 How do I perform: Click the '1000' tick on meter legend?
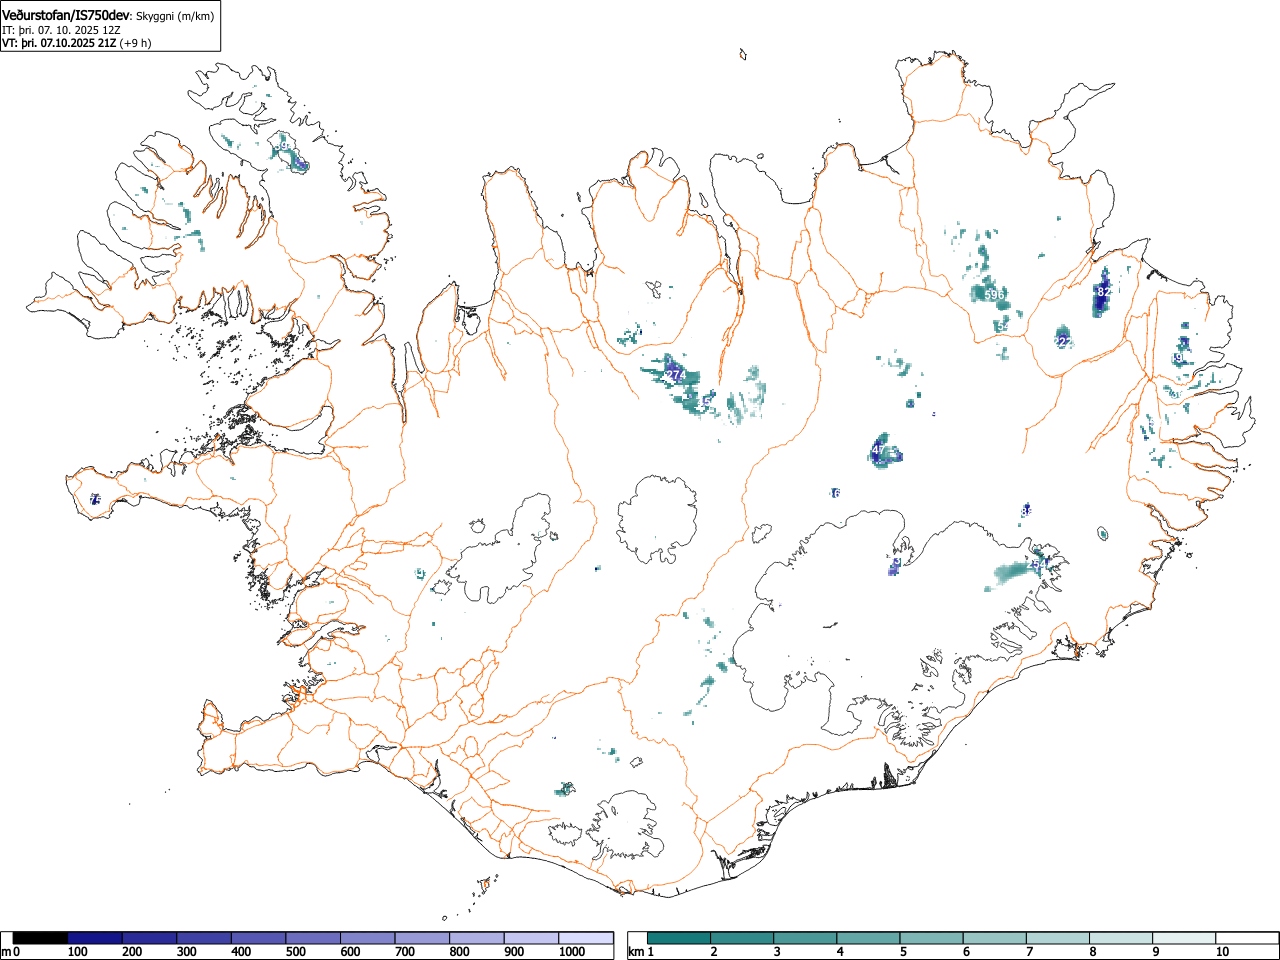pyautogui.click(x=572, y=952)
